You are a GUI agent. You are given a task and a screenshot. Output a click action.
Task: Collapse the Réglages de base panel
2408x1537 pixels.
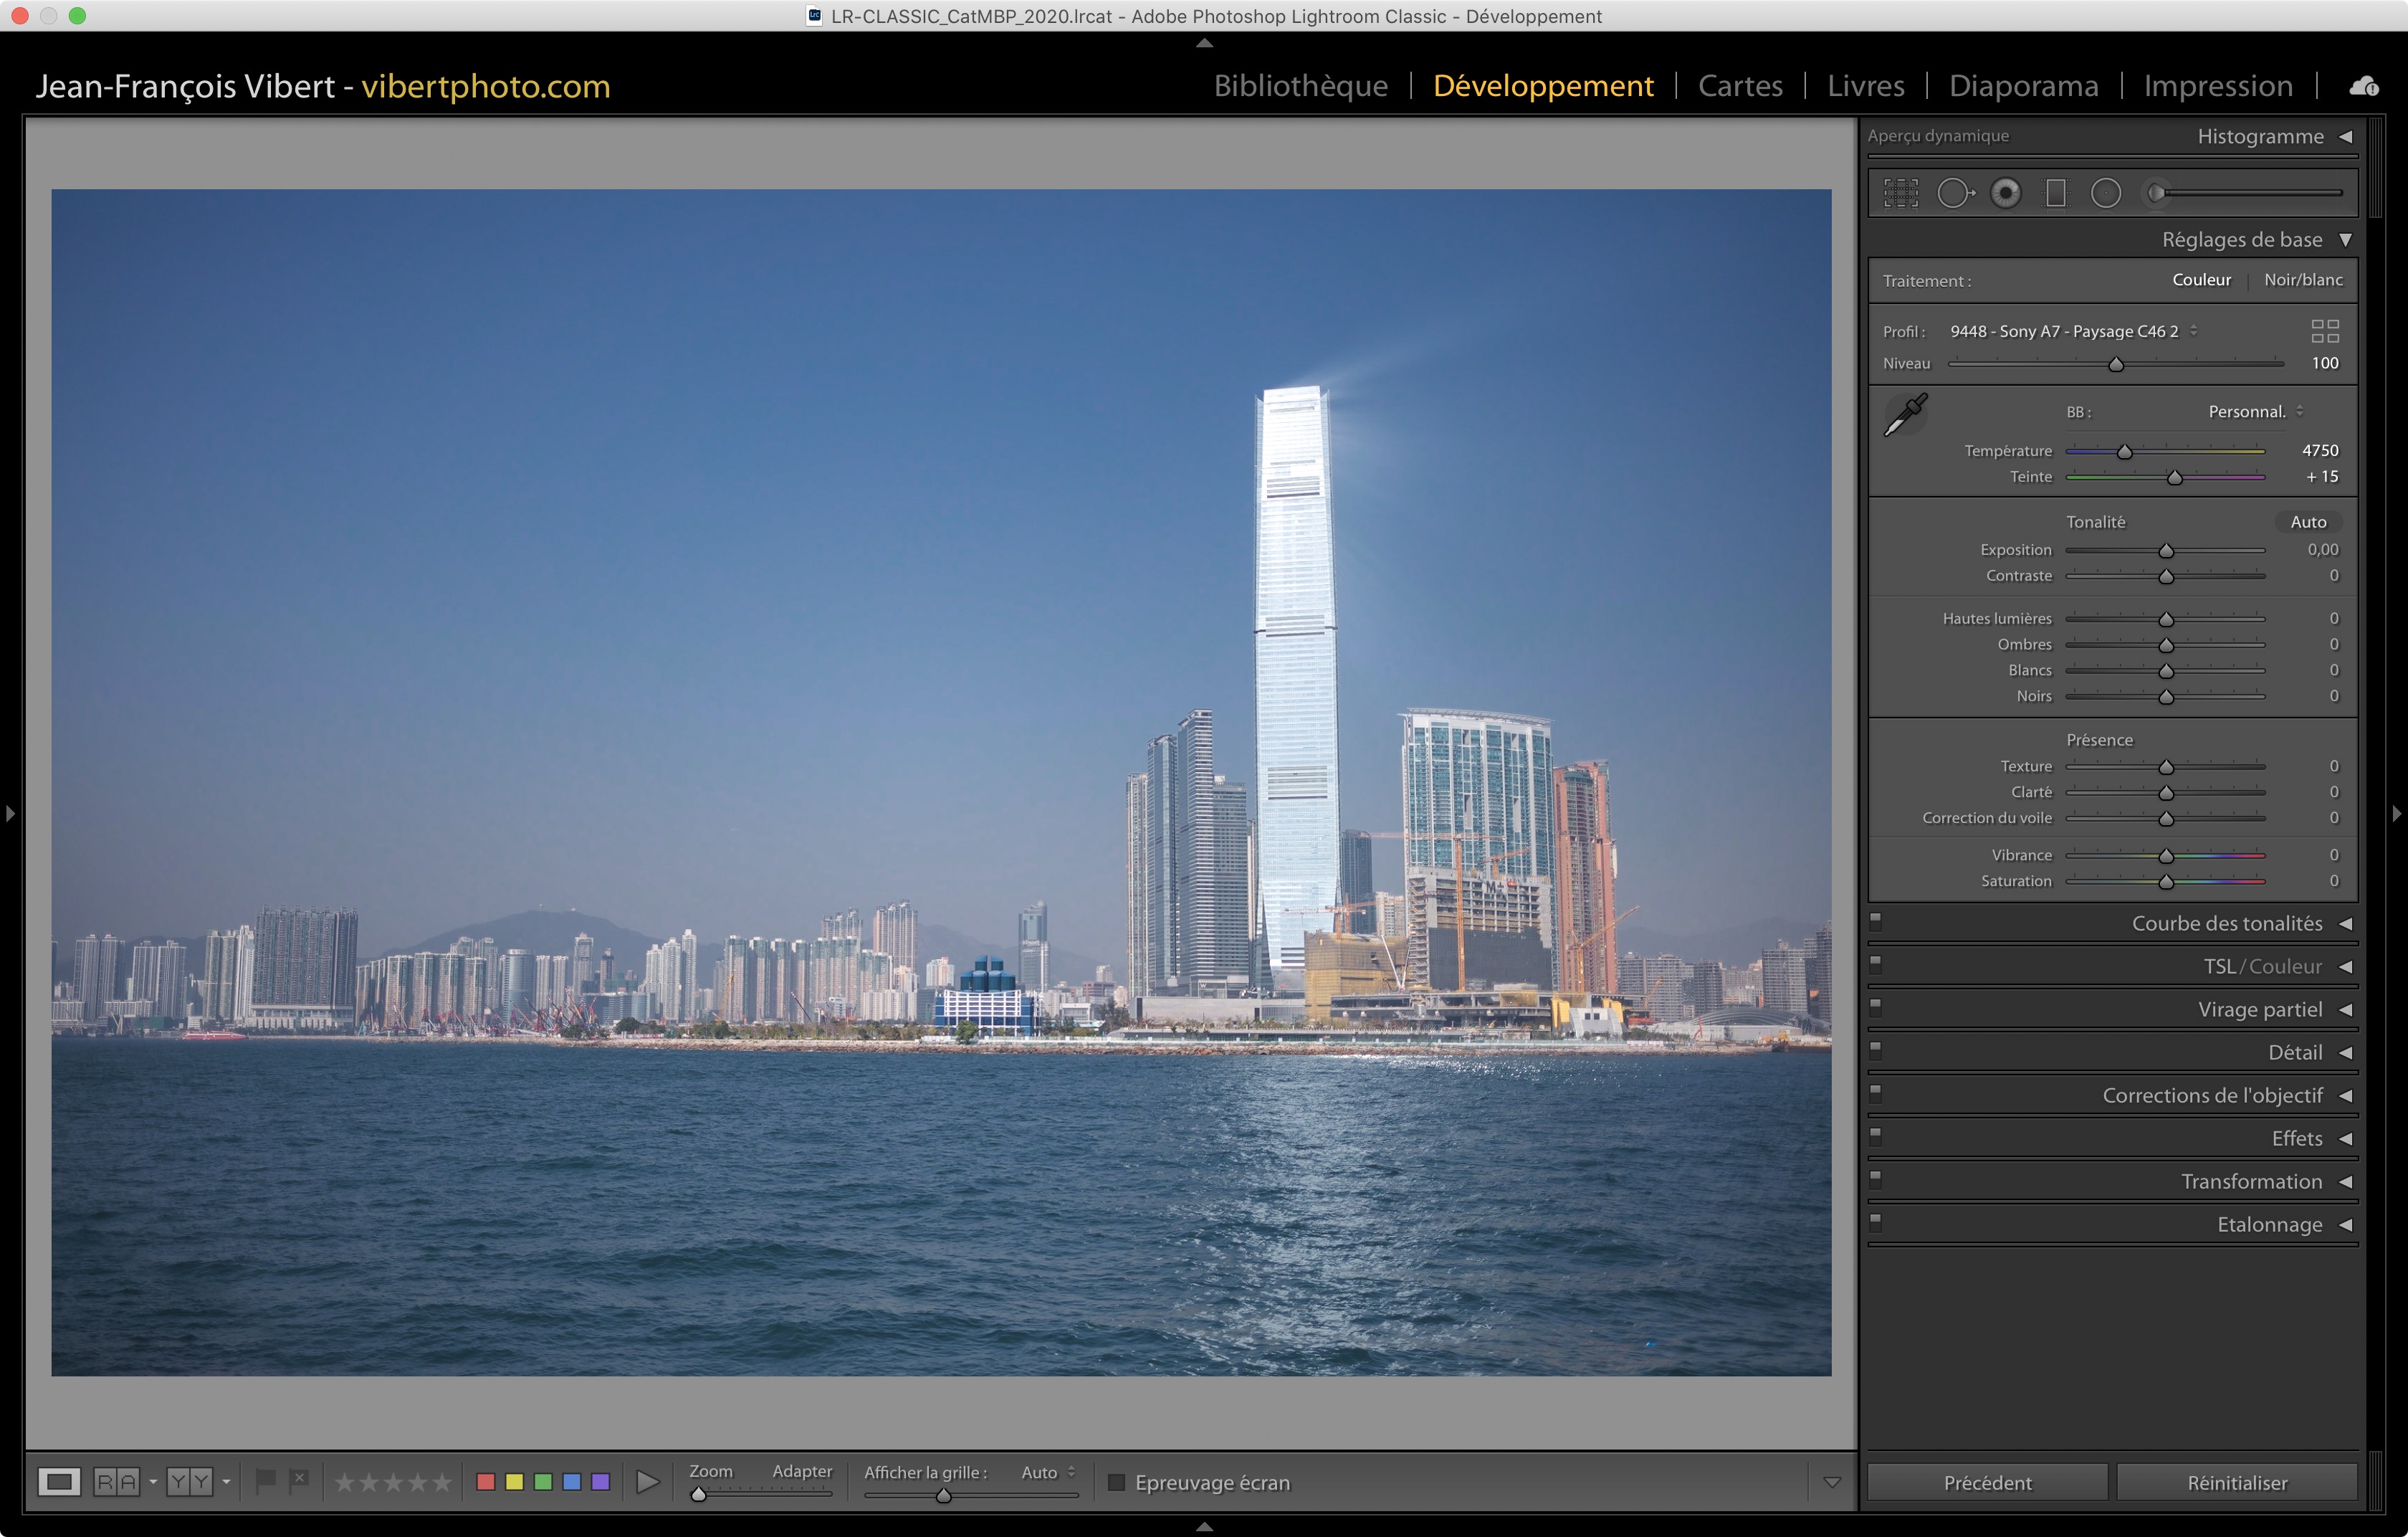2345,240
